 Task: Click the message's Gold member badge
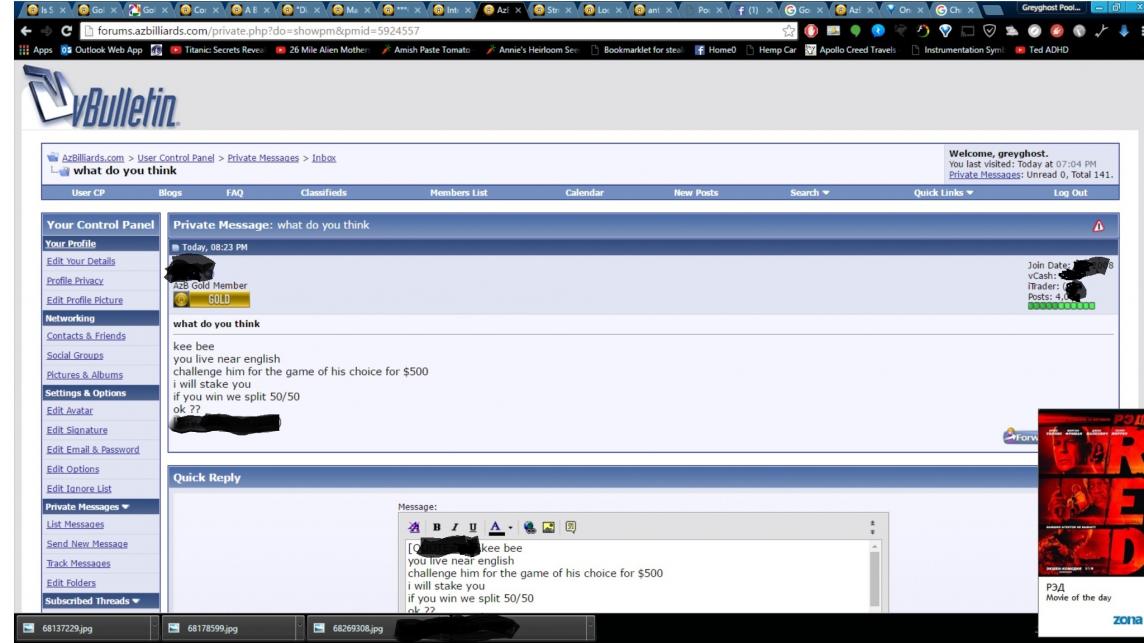click(212, 299)
